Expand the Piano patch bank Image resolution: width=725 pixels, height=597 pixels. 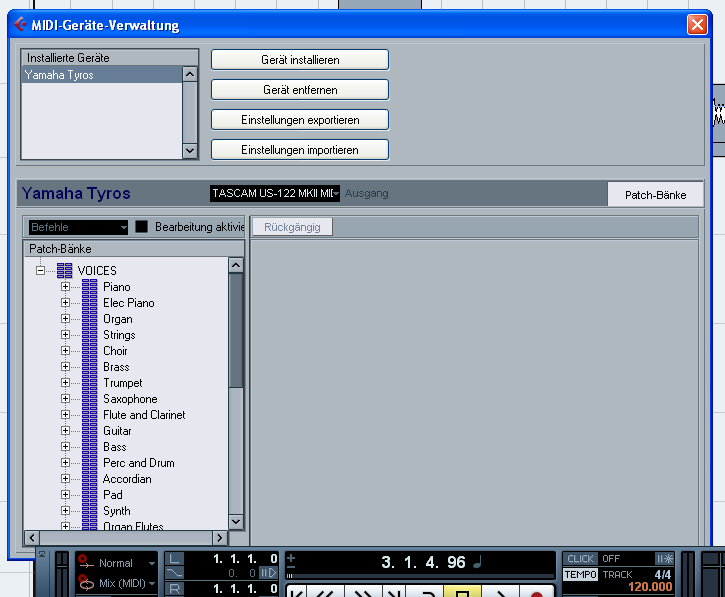(65, 287)
